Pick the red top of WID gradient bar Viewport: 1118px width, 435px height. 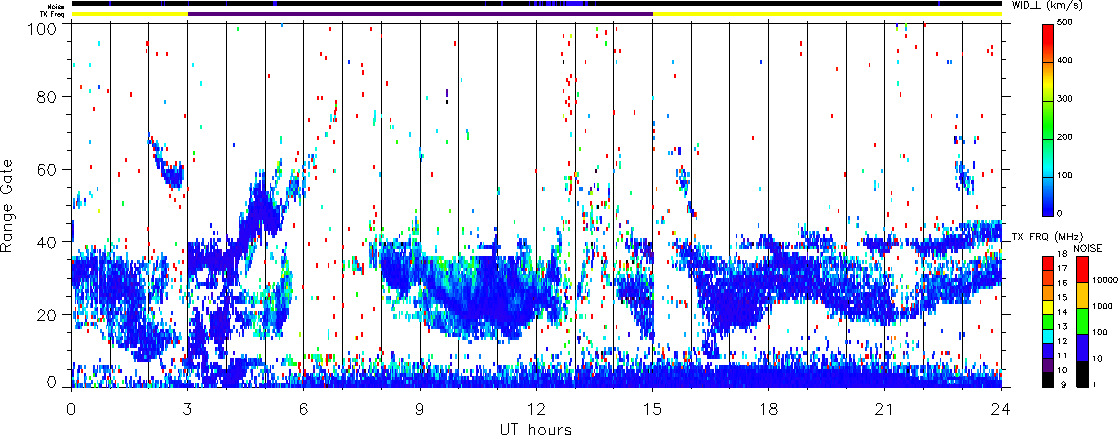click(1047, 32)
